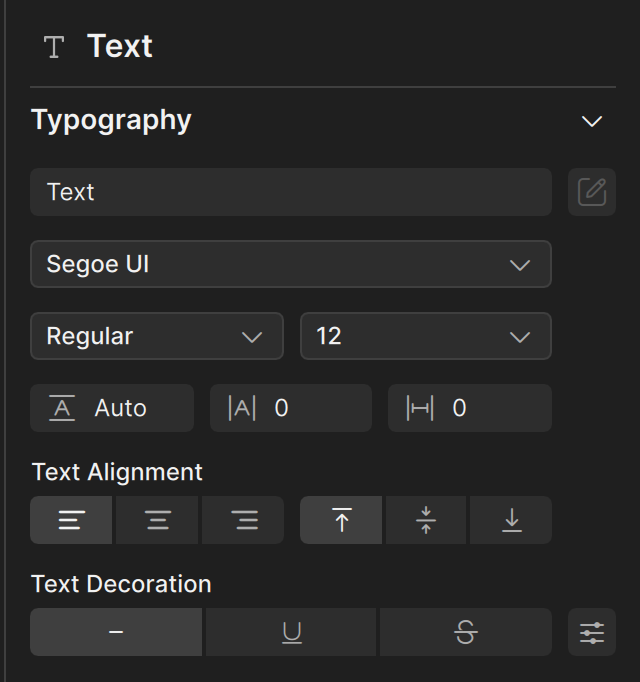Align text to the vertical middle
The width and height of the screenshot is (640, 682).
(426, 520)
